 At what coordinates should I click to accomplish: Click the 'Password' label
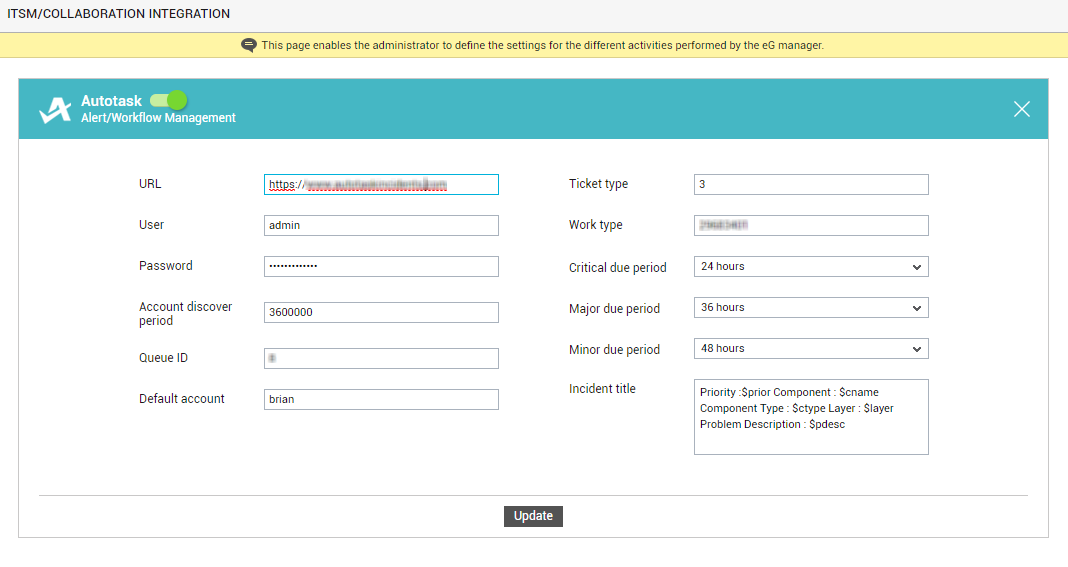pos(166,266)
